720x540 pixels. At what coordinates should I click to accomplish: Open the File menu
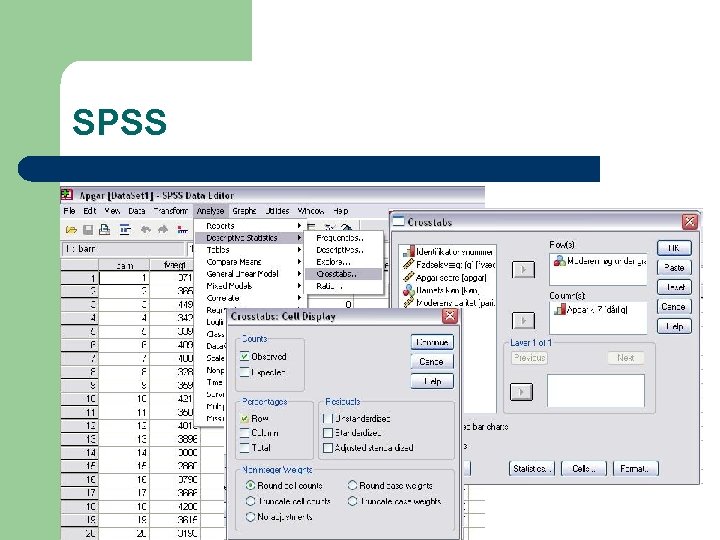(x=69, y=211)
